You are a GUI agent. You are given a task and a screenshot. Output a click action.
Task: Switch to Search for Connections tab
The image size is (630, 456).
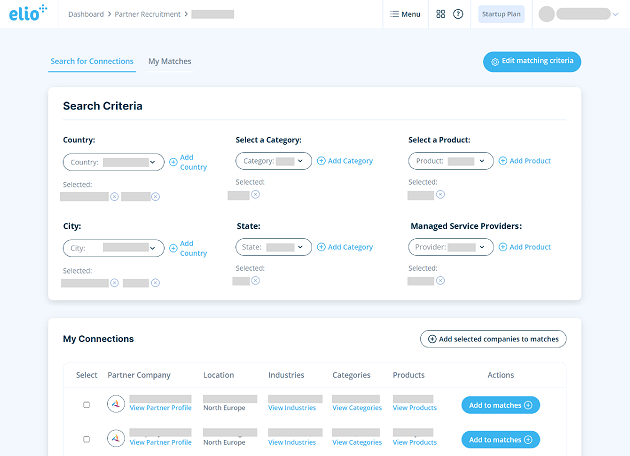(x=92, y=61)
